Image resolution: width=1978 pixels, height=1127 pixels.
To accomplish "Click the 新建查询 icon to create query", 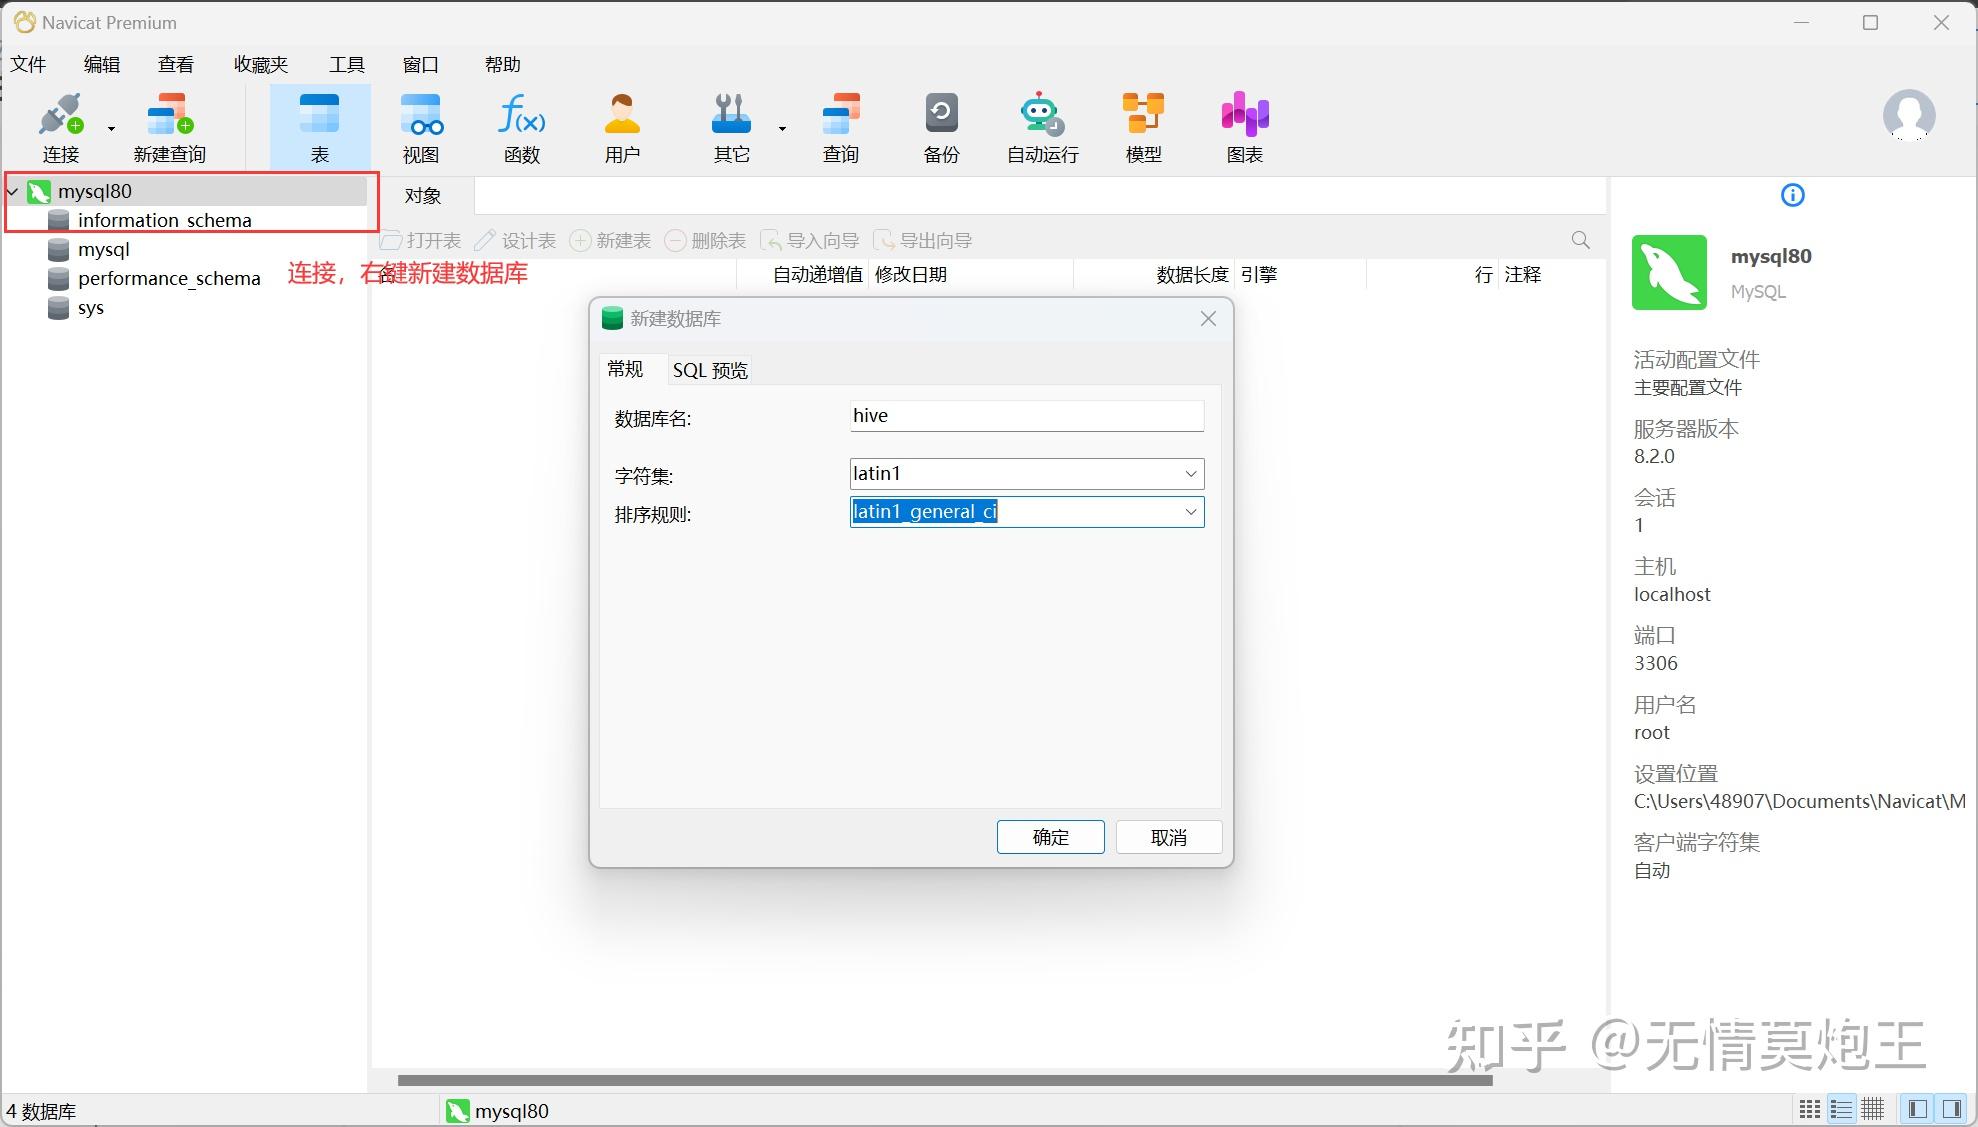I will (x=168, y=125).
